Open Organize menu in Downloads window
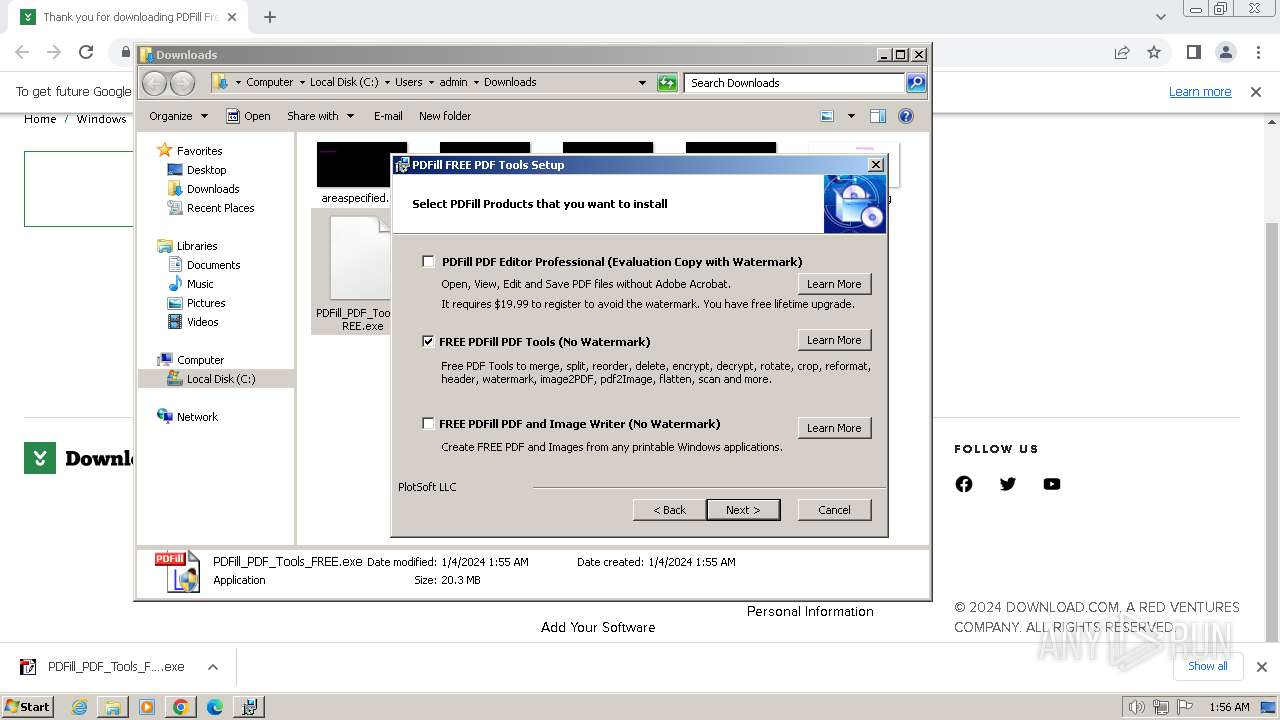The image size is (1280, 720). click(x=178, y=116)
